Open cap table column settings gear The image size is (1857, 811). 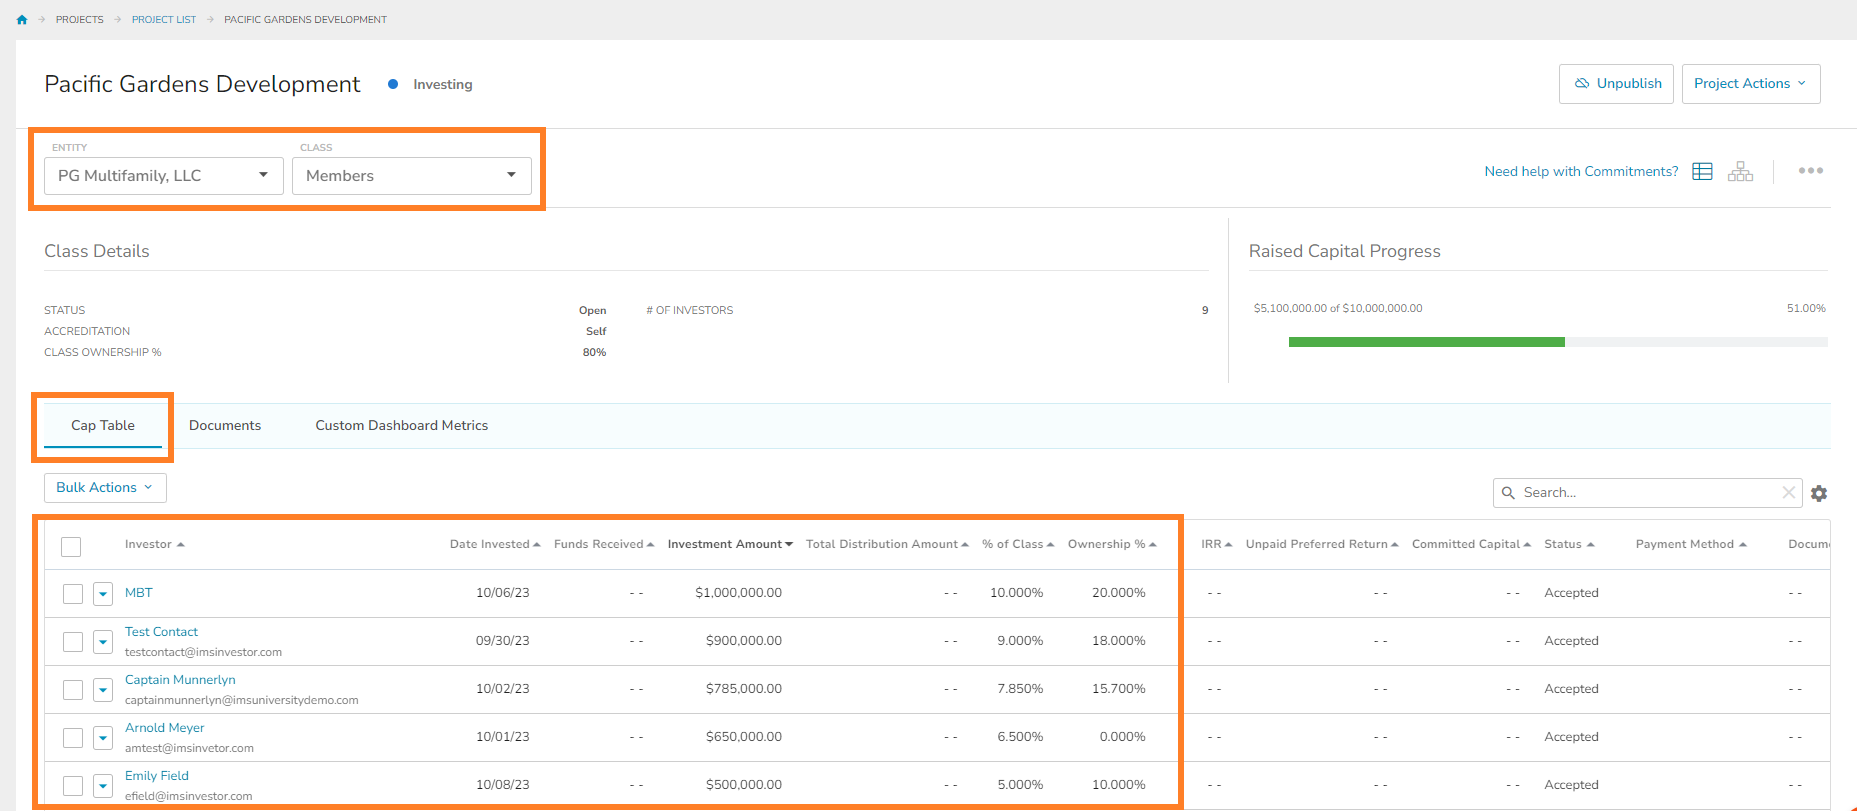pos(1819,493)
